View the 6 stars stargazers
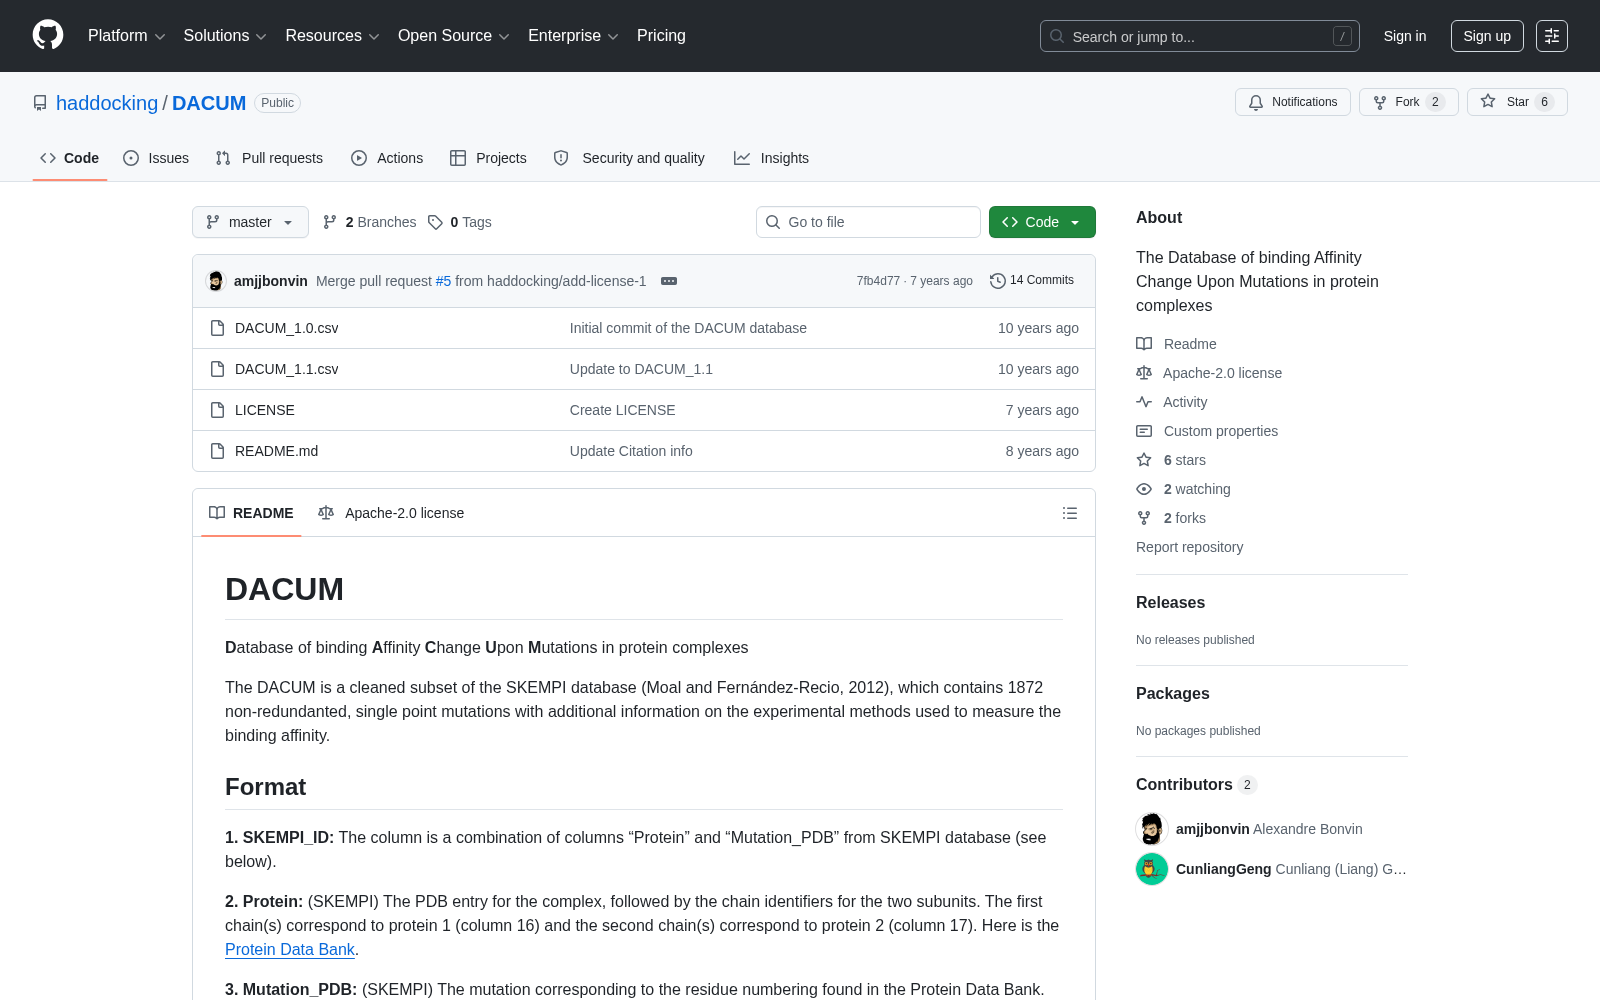The height and width of the screenshot is (1000, 1600). [x=1171, y=460]
